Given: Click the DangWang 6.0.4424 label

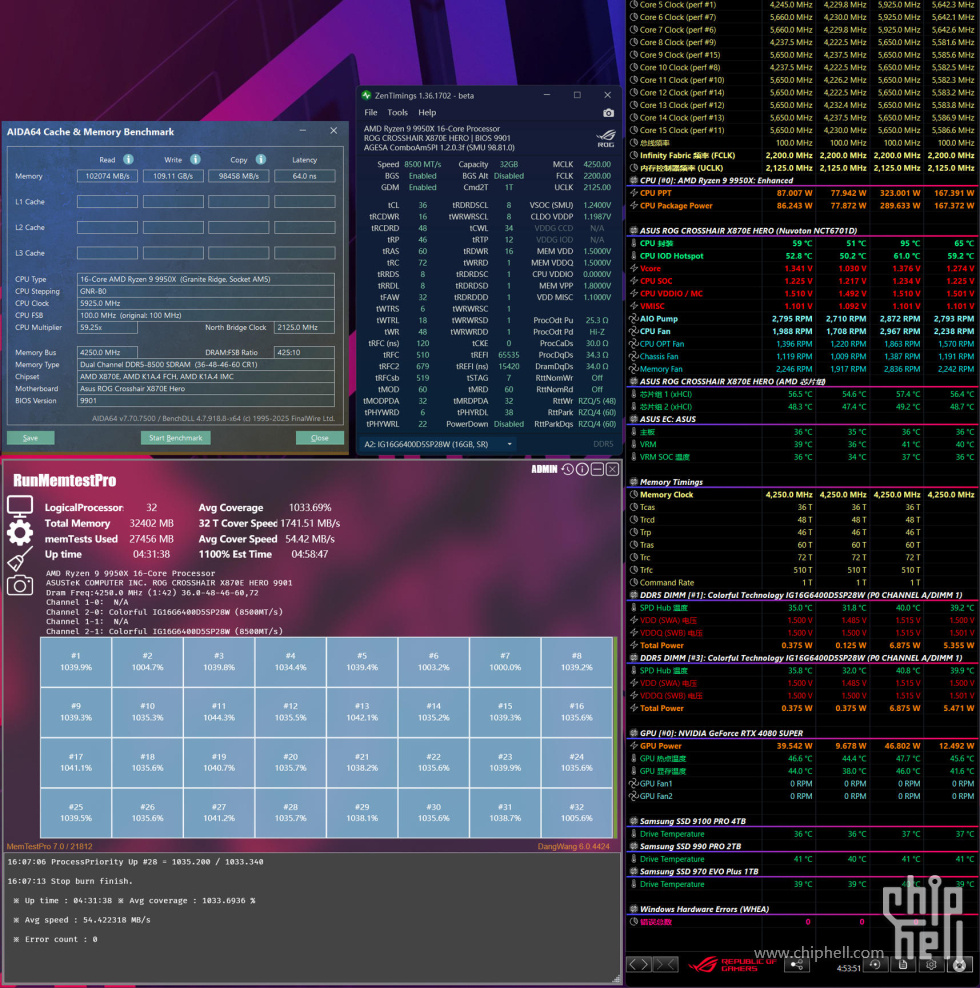Looking at the screenshot, I should [574, 846].
